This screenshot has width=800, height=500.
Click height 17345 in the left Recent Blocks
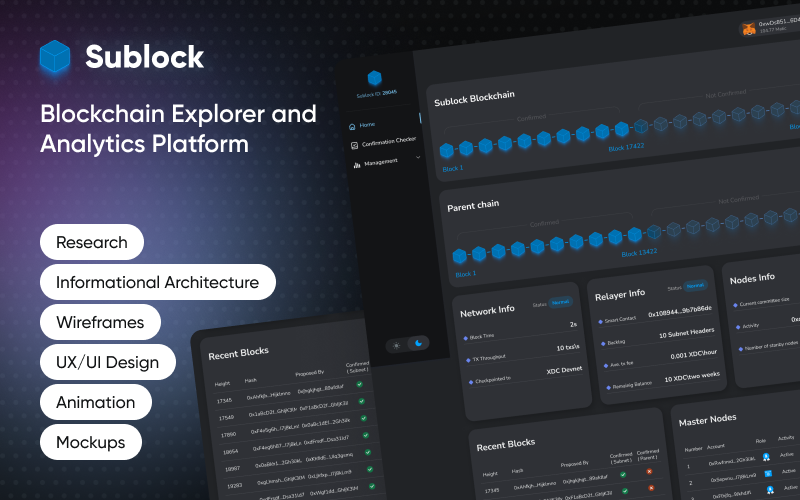224,401
